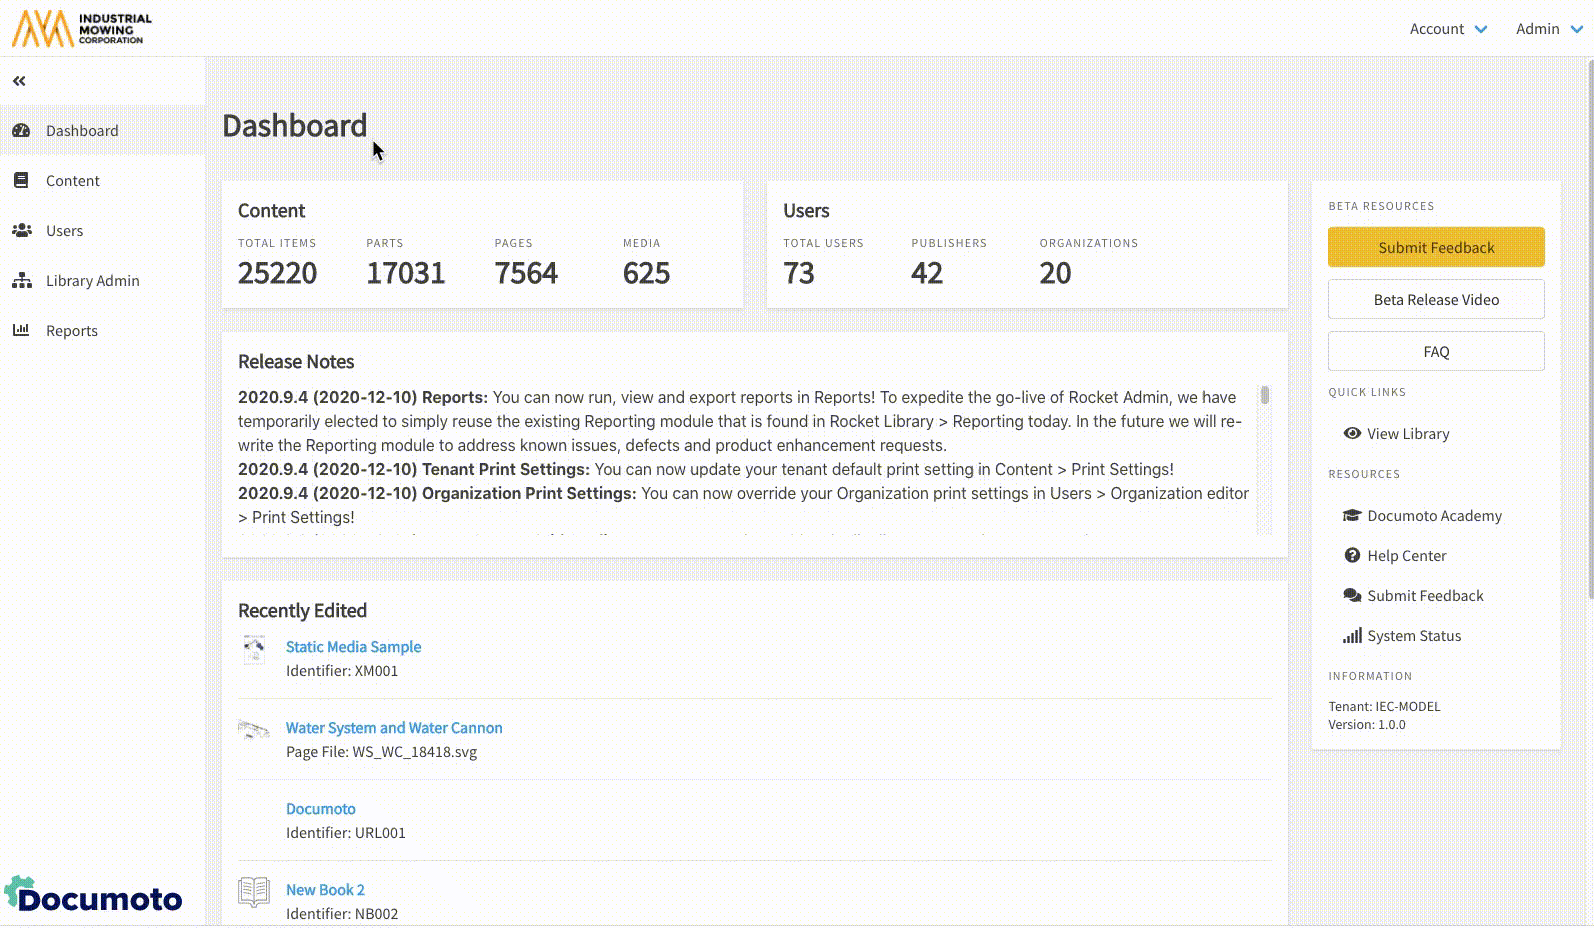1594x928 pixels.
Task: Click the Dashboard gauge icon in sidebar
Action: [21, 131]
